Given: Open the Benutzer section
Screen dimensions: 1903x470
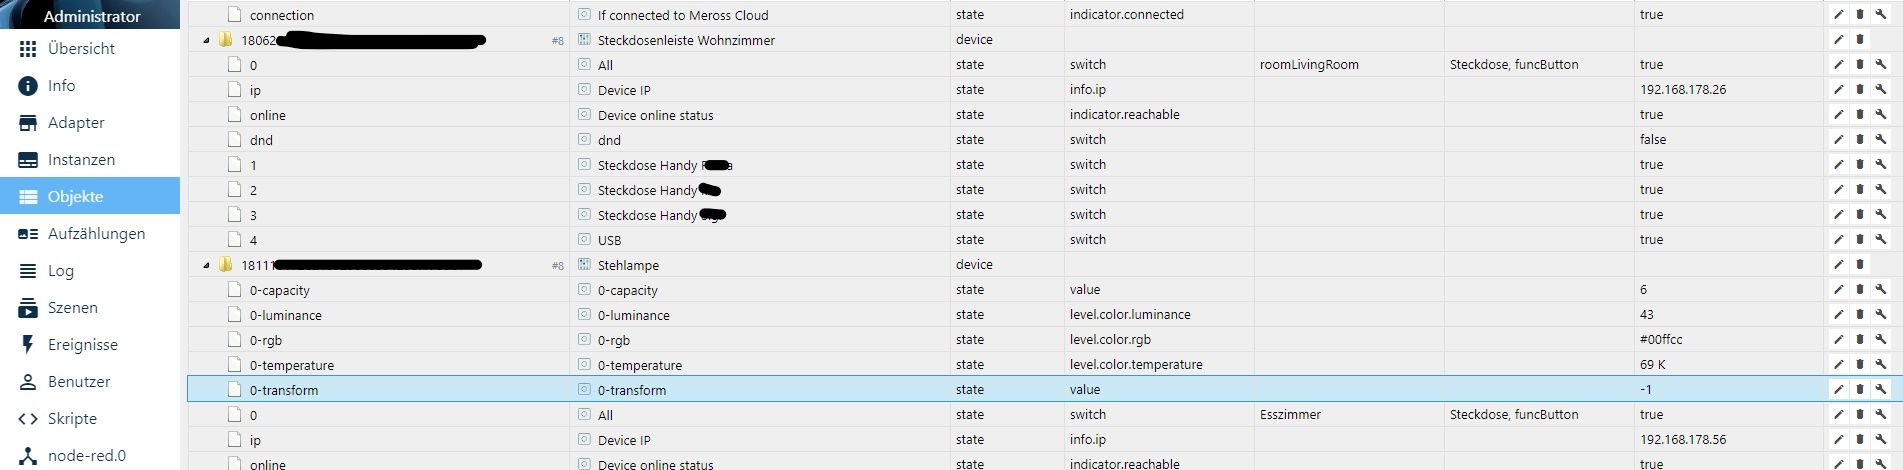Looking at the screenshot, I should tap(90, 381).
